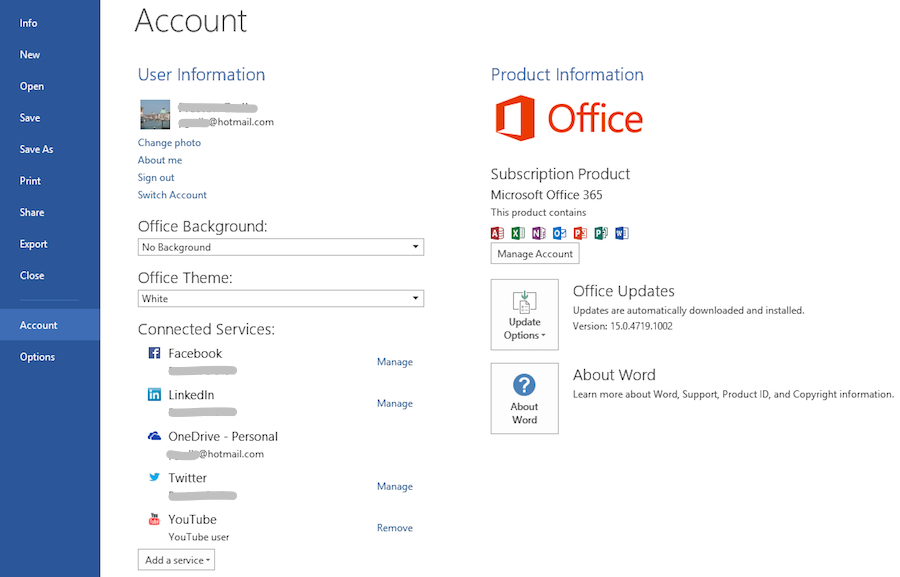Click the Word icon under This product contains
Screen dimensions: 900x577
pyautogui.click(x=622, y=232)
